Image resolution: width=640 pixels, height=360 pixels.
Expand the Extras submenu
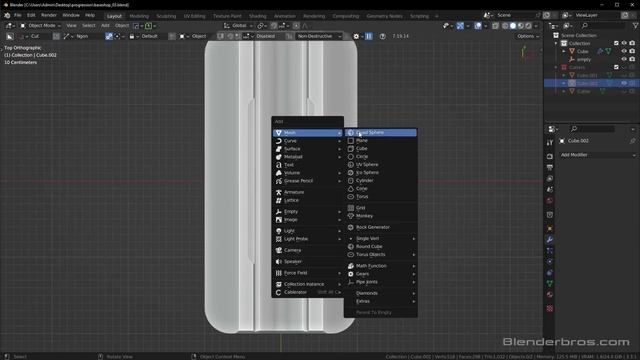click(x=381, y=301)
